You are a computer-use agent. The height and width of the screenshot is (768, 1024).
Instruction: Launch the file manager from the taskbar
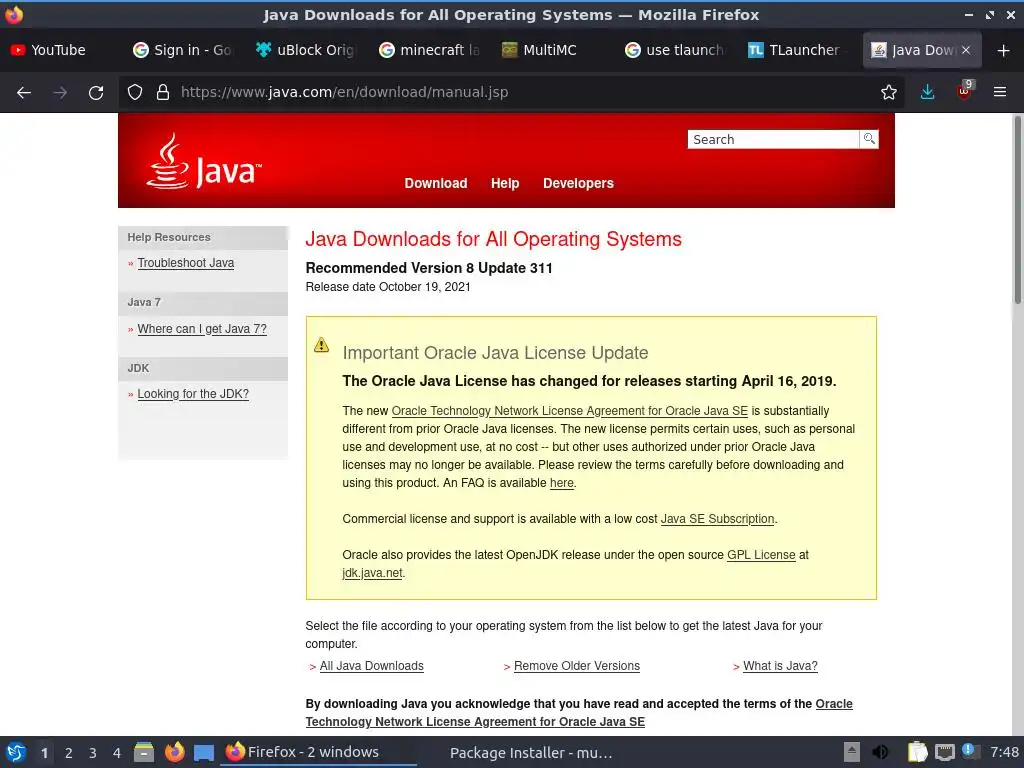pos(144,752)
